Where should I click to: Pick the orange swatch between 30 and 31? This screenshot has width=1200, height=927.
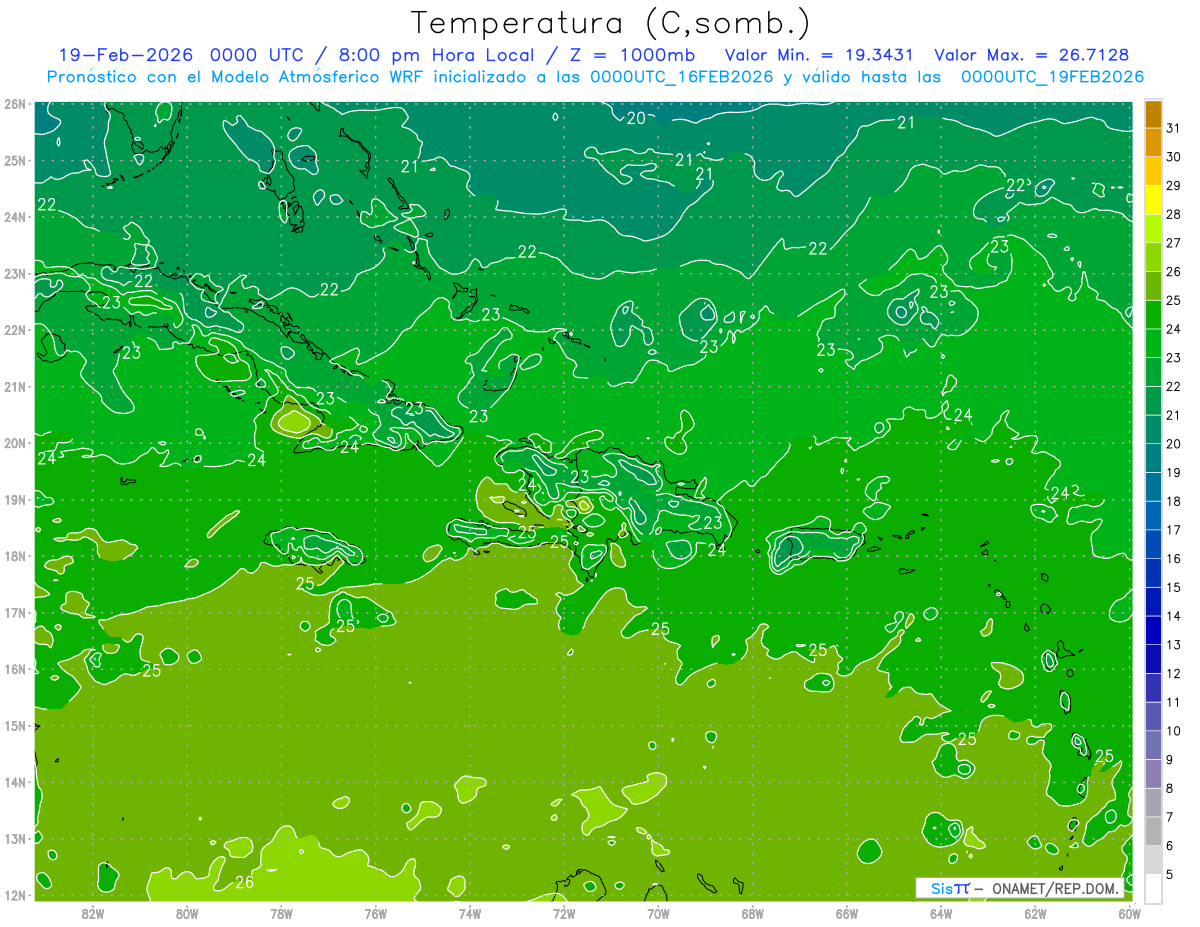[1153, 143]
